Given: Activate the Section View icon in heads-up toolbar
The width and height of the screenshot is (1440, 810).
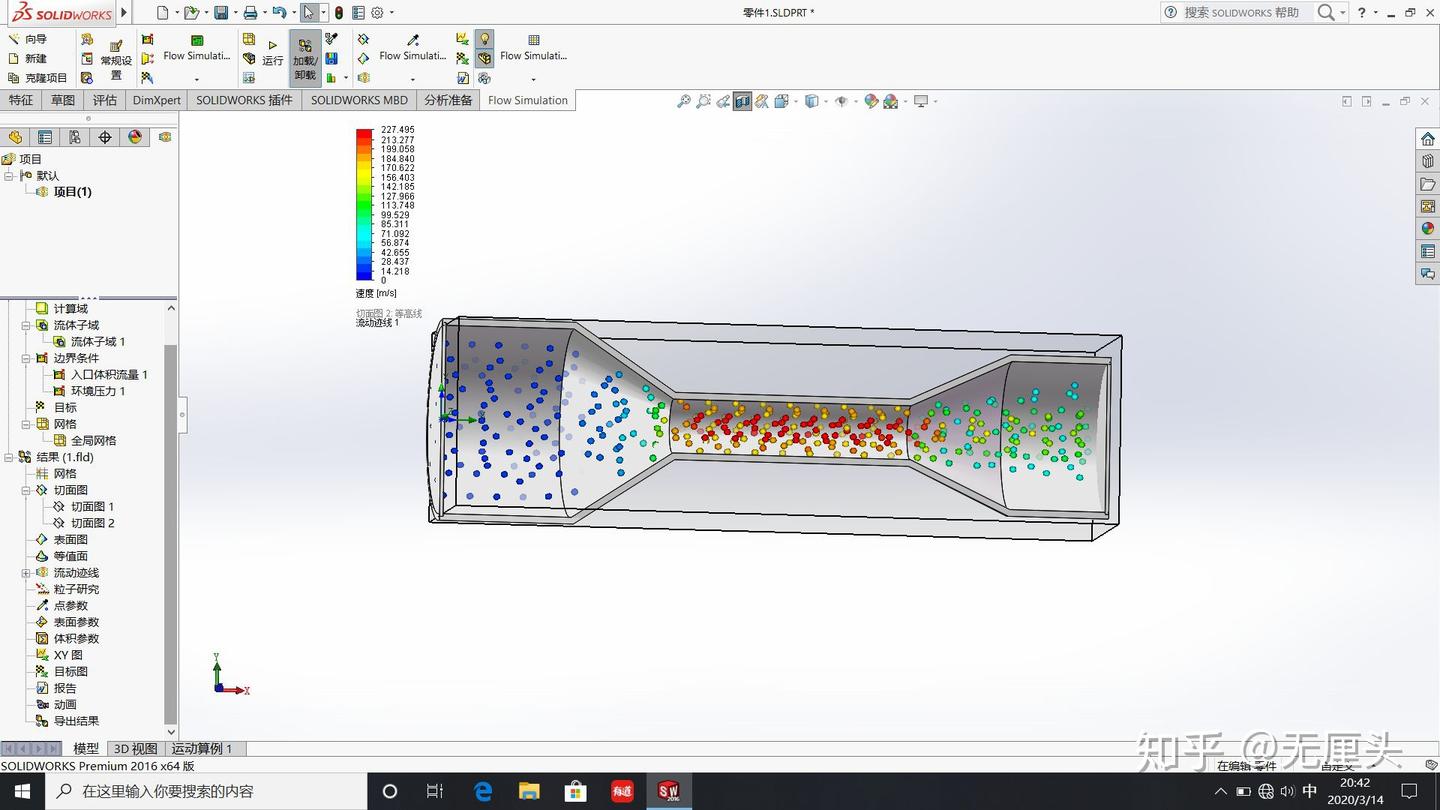Looking at the screenshot, I should point(740,101).
